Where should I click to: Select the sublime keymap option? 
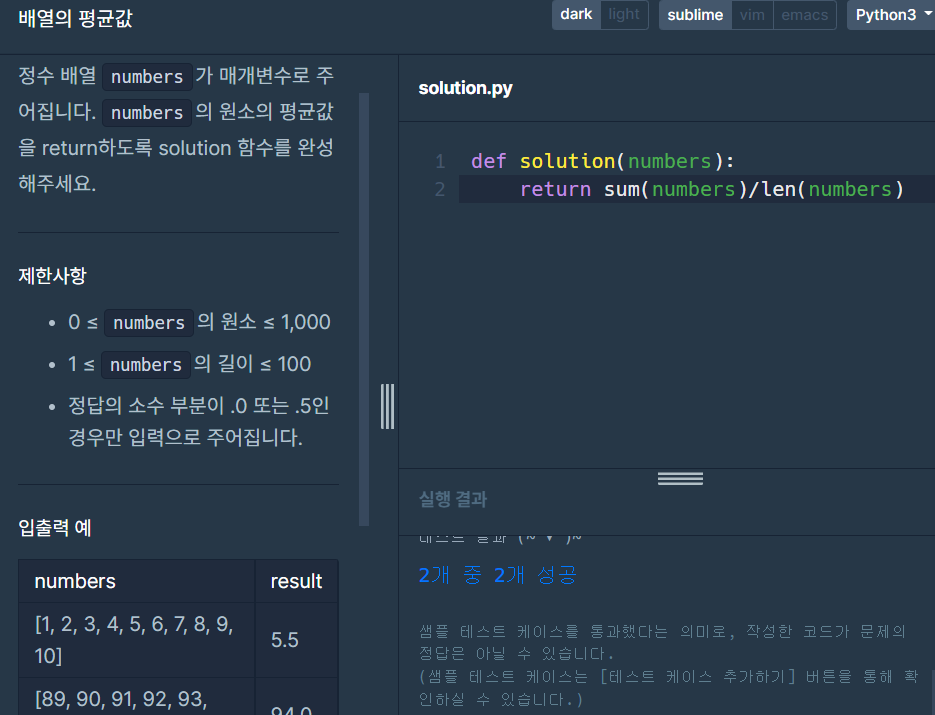pos(695,15)
